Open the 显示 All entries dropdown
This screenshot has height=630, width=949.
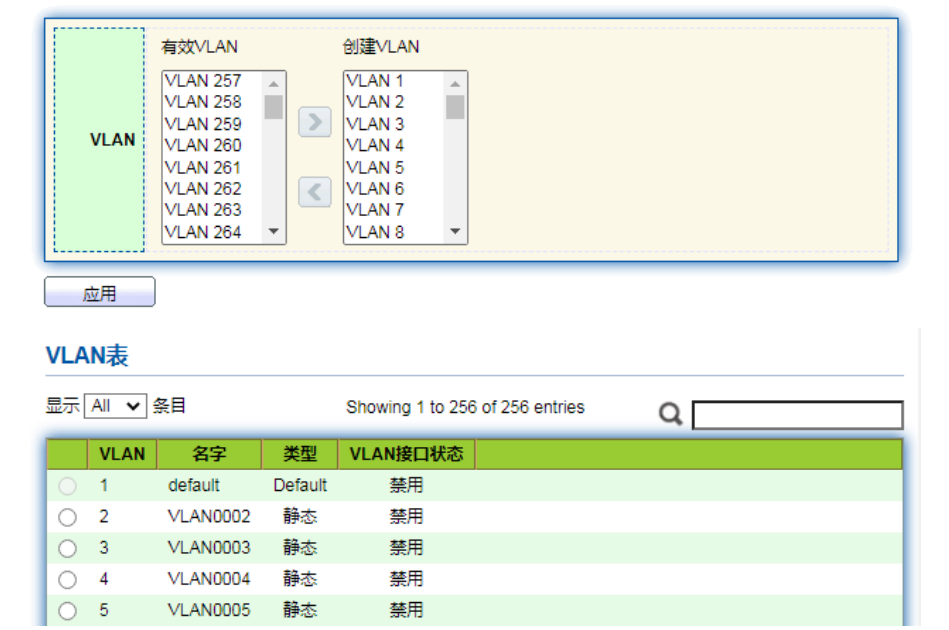click(x=115, y=406)
